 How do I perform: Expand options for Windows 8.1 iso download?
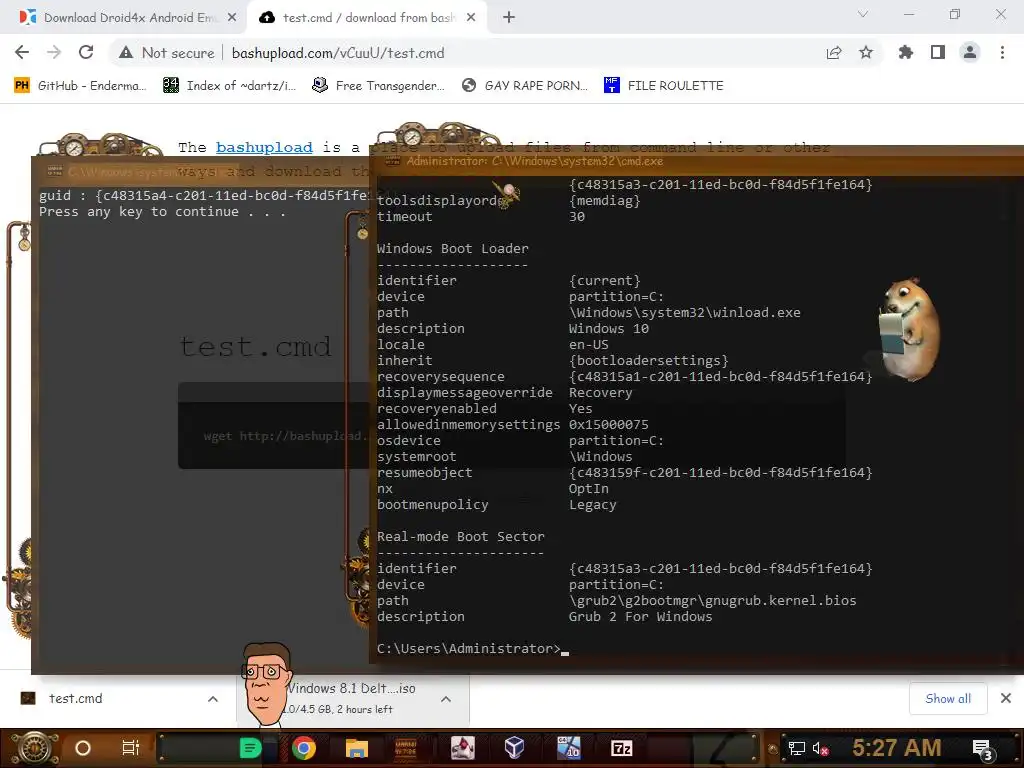446,699
